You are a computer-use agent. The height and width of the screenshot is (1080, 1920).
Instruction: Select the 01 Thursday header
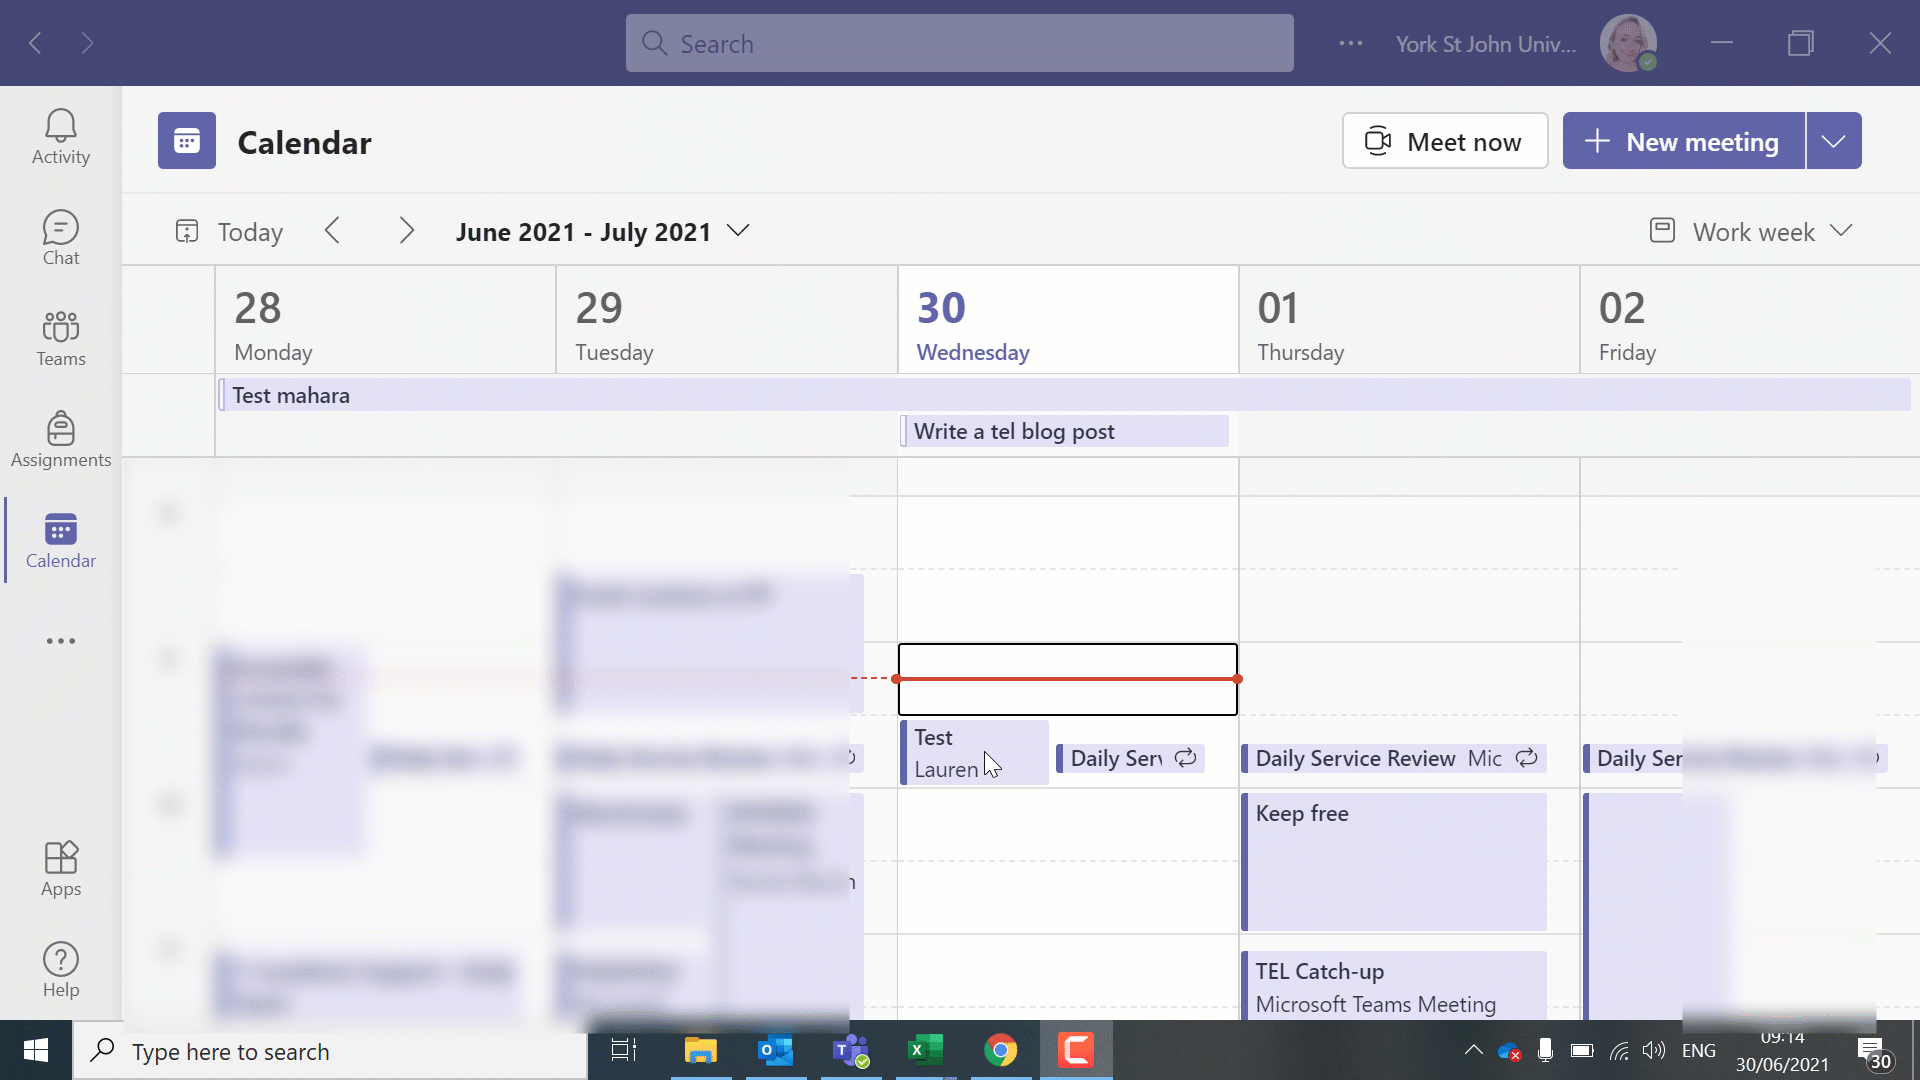tap(1409, 320)
